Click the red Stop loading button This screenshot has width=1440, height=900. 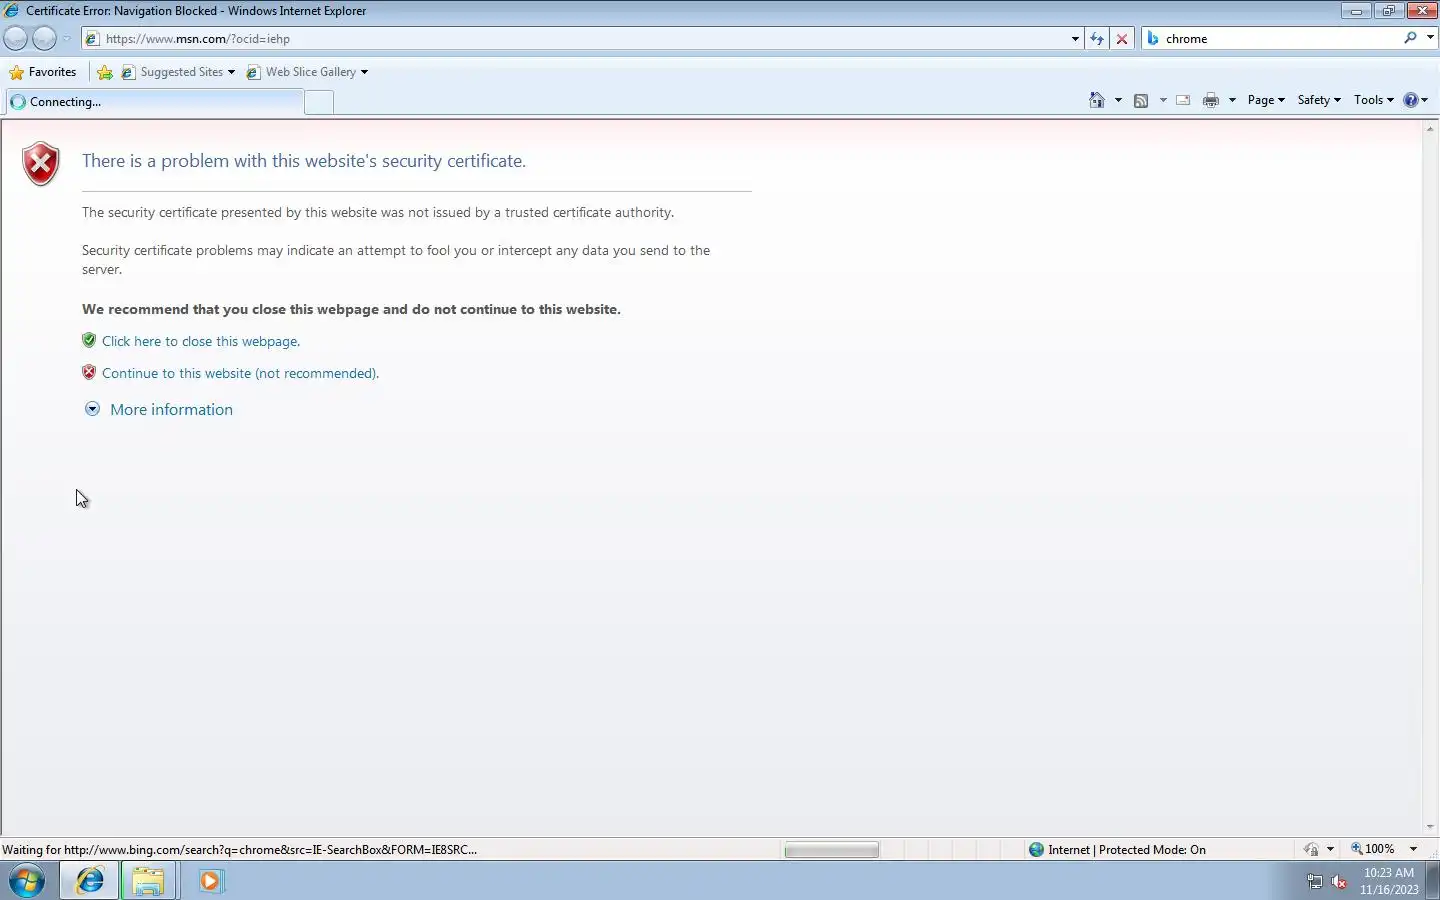coord(1122,39)
